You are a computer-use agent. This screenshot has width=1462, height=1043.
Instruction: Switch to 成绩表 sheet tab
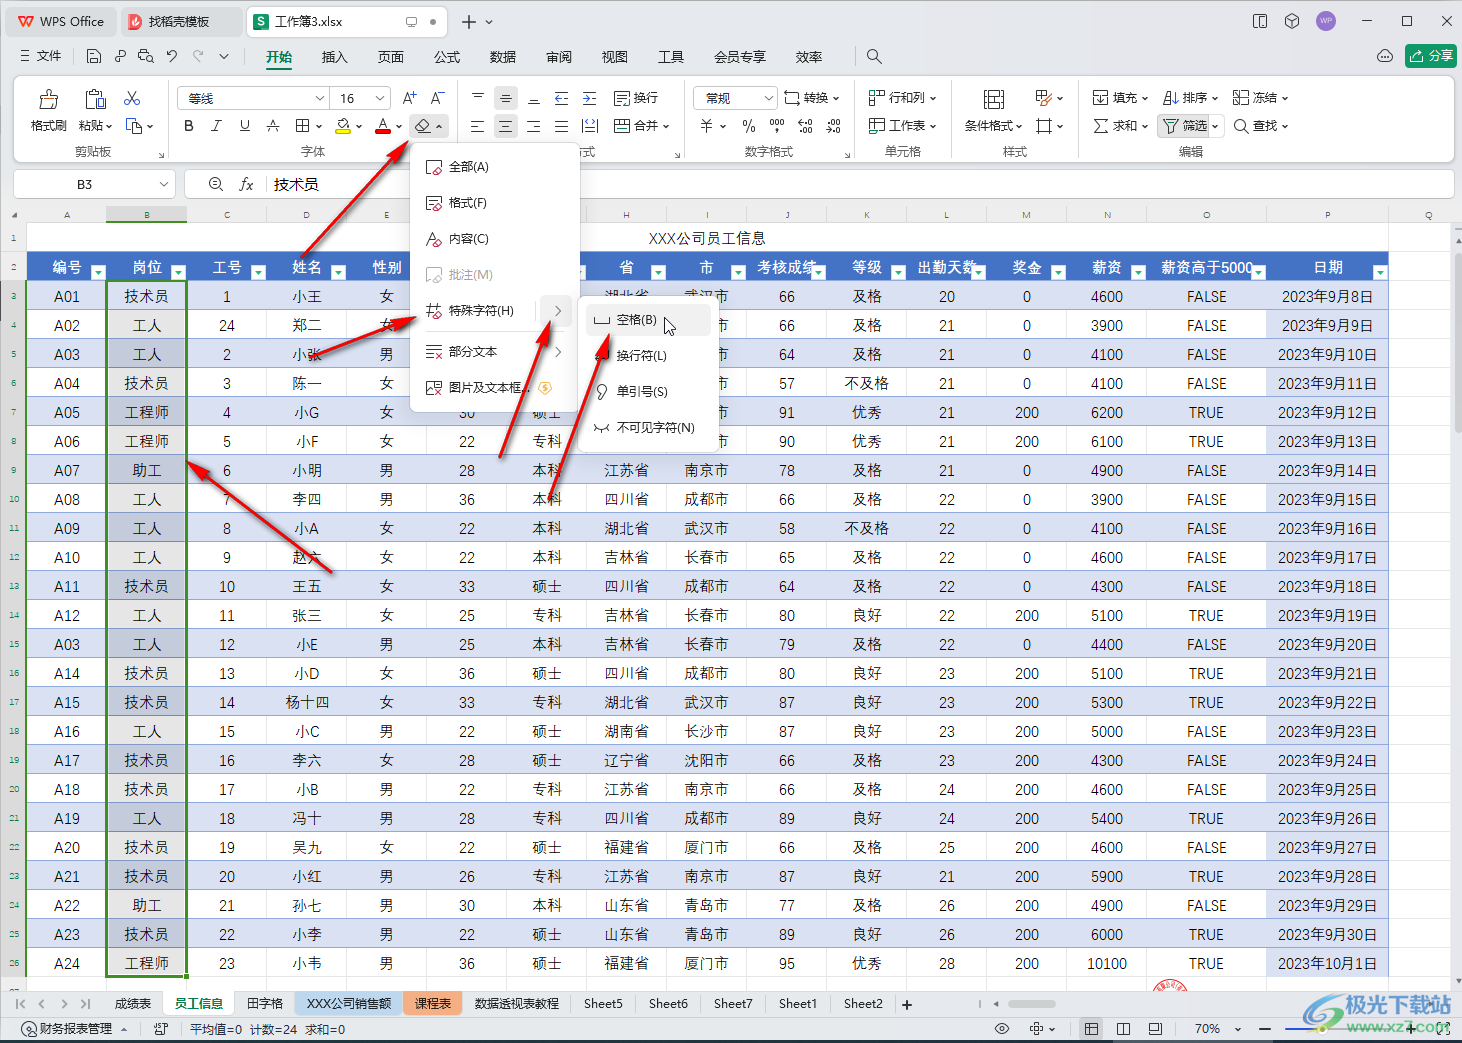(132, 1004)
